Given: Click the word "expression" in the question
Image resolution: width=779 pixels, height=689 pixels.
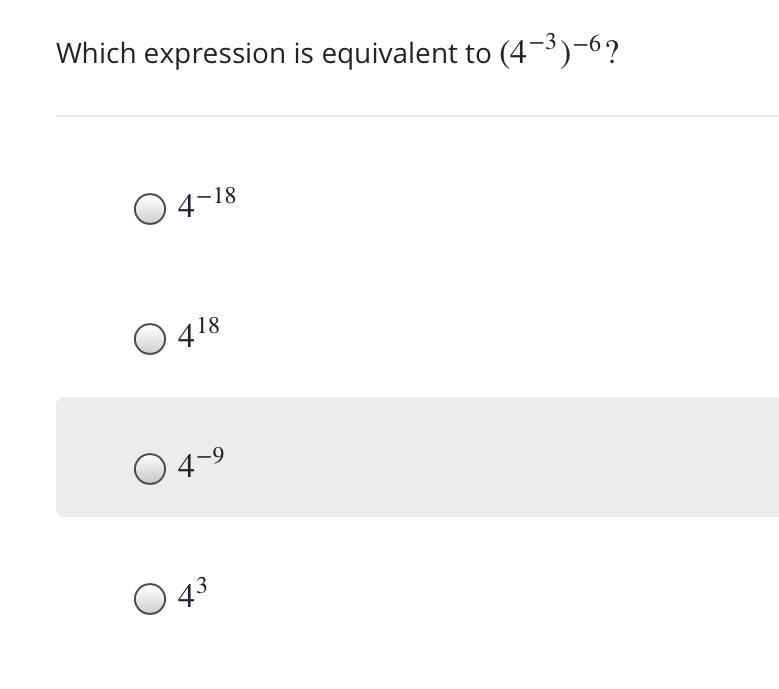Looking at the screenshot, I should click(215, 55).
